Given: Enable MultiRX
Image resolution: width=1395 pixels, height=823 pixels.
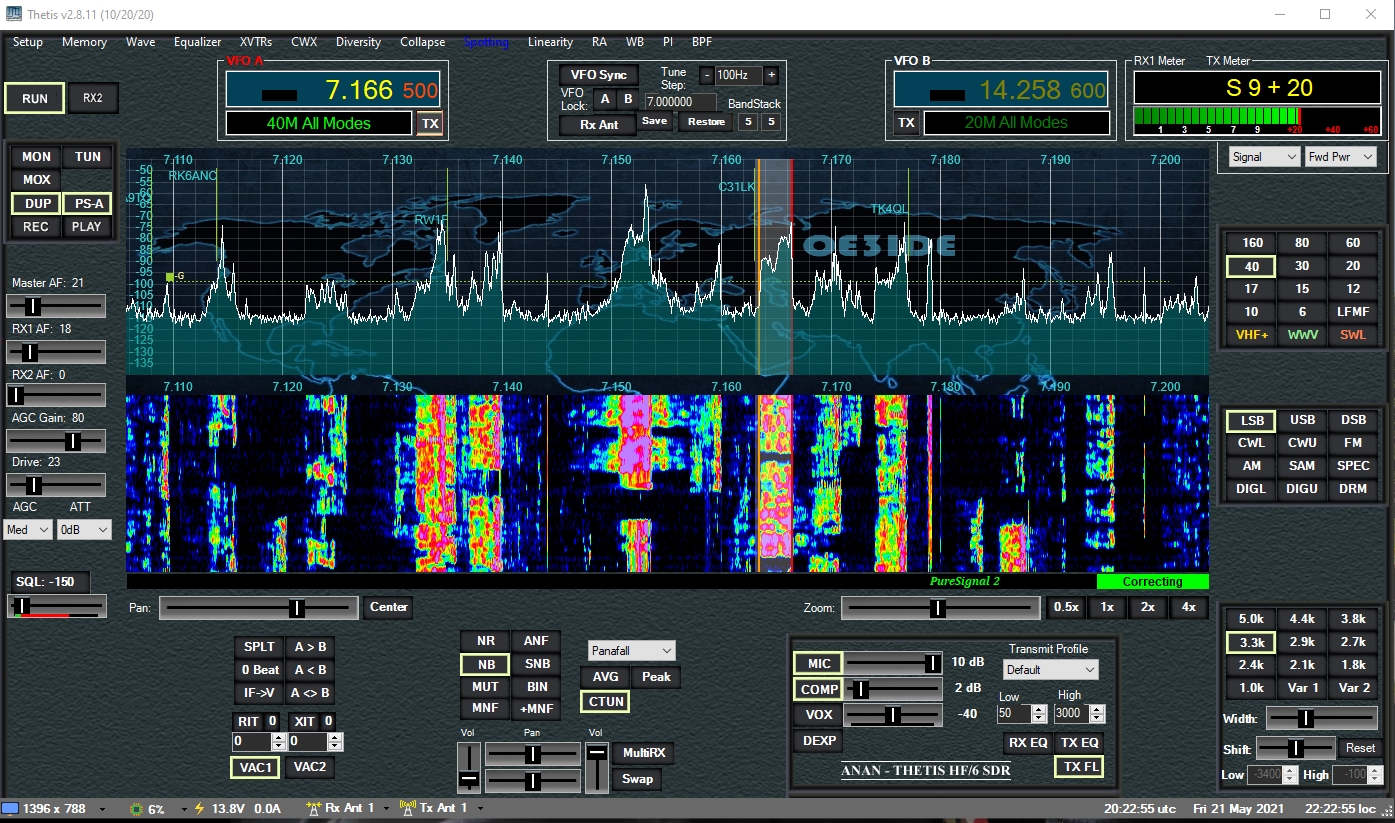Looking at the screenshot, I should 643,753.
